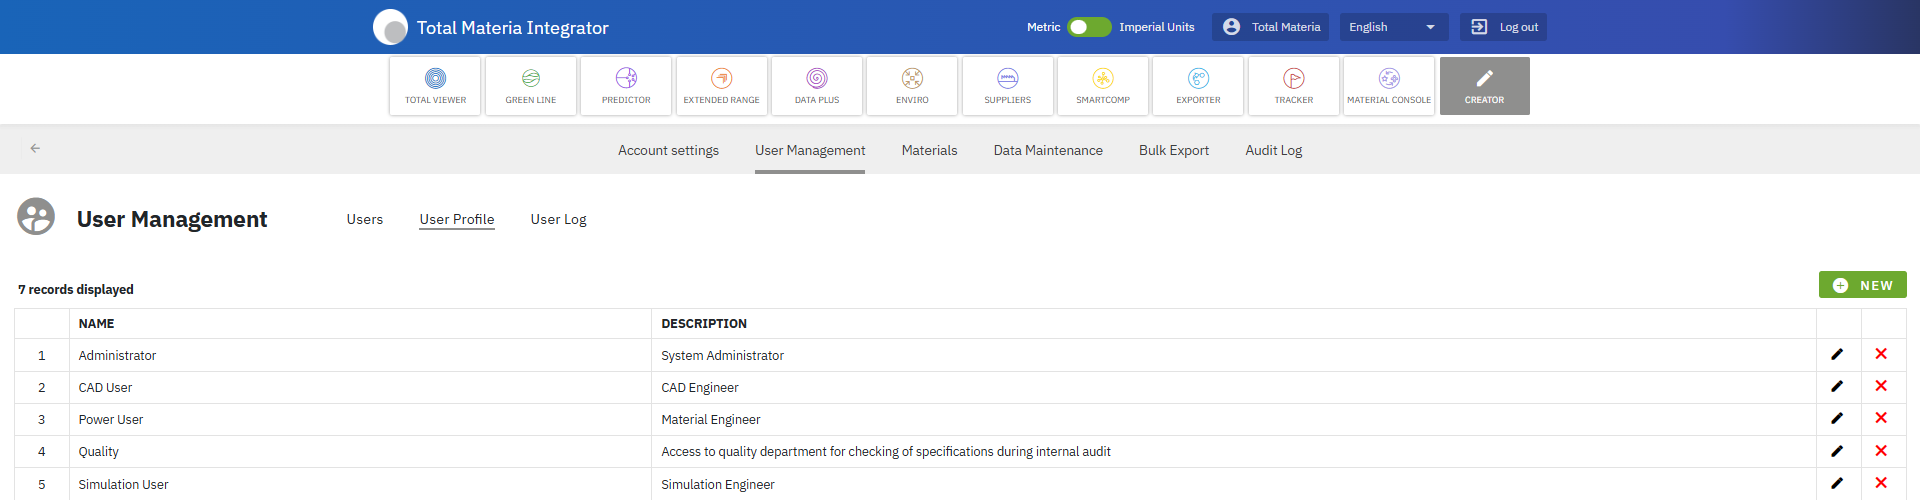Open the Data Plus module
Screen dimensions: 1920x500
tap(817, 86)
